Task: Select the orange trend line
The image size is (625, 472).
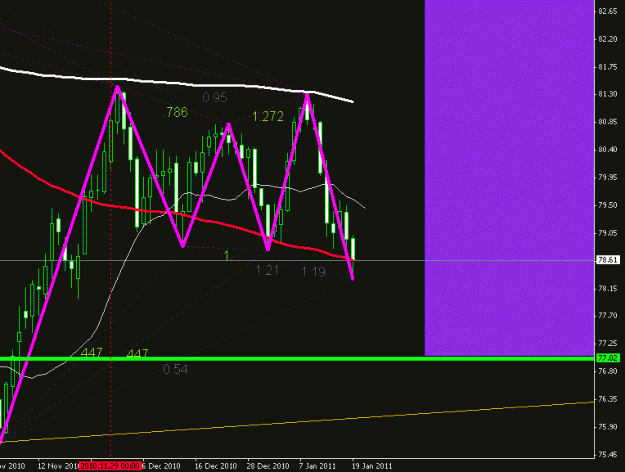Action: [297, 421]
